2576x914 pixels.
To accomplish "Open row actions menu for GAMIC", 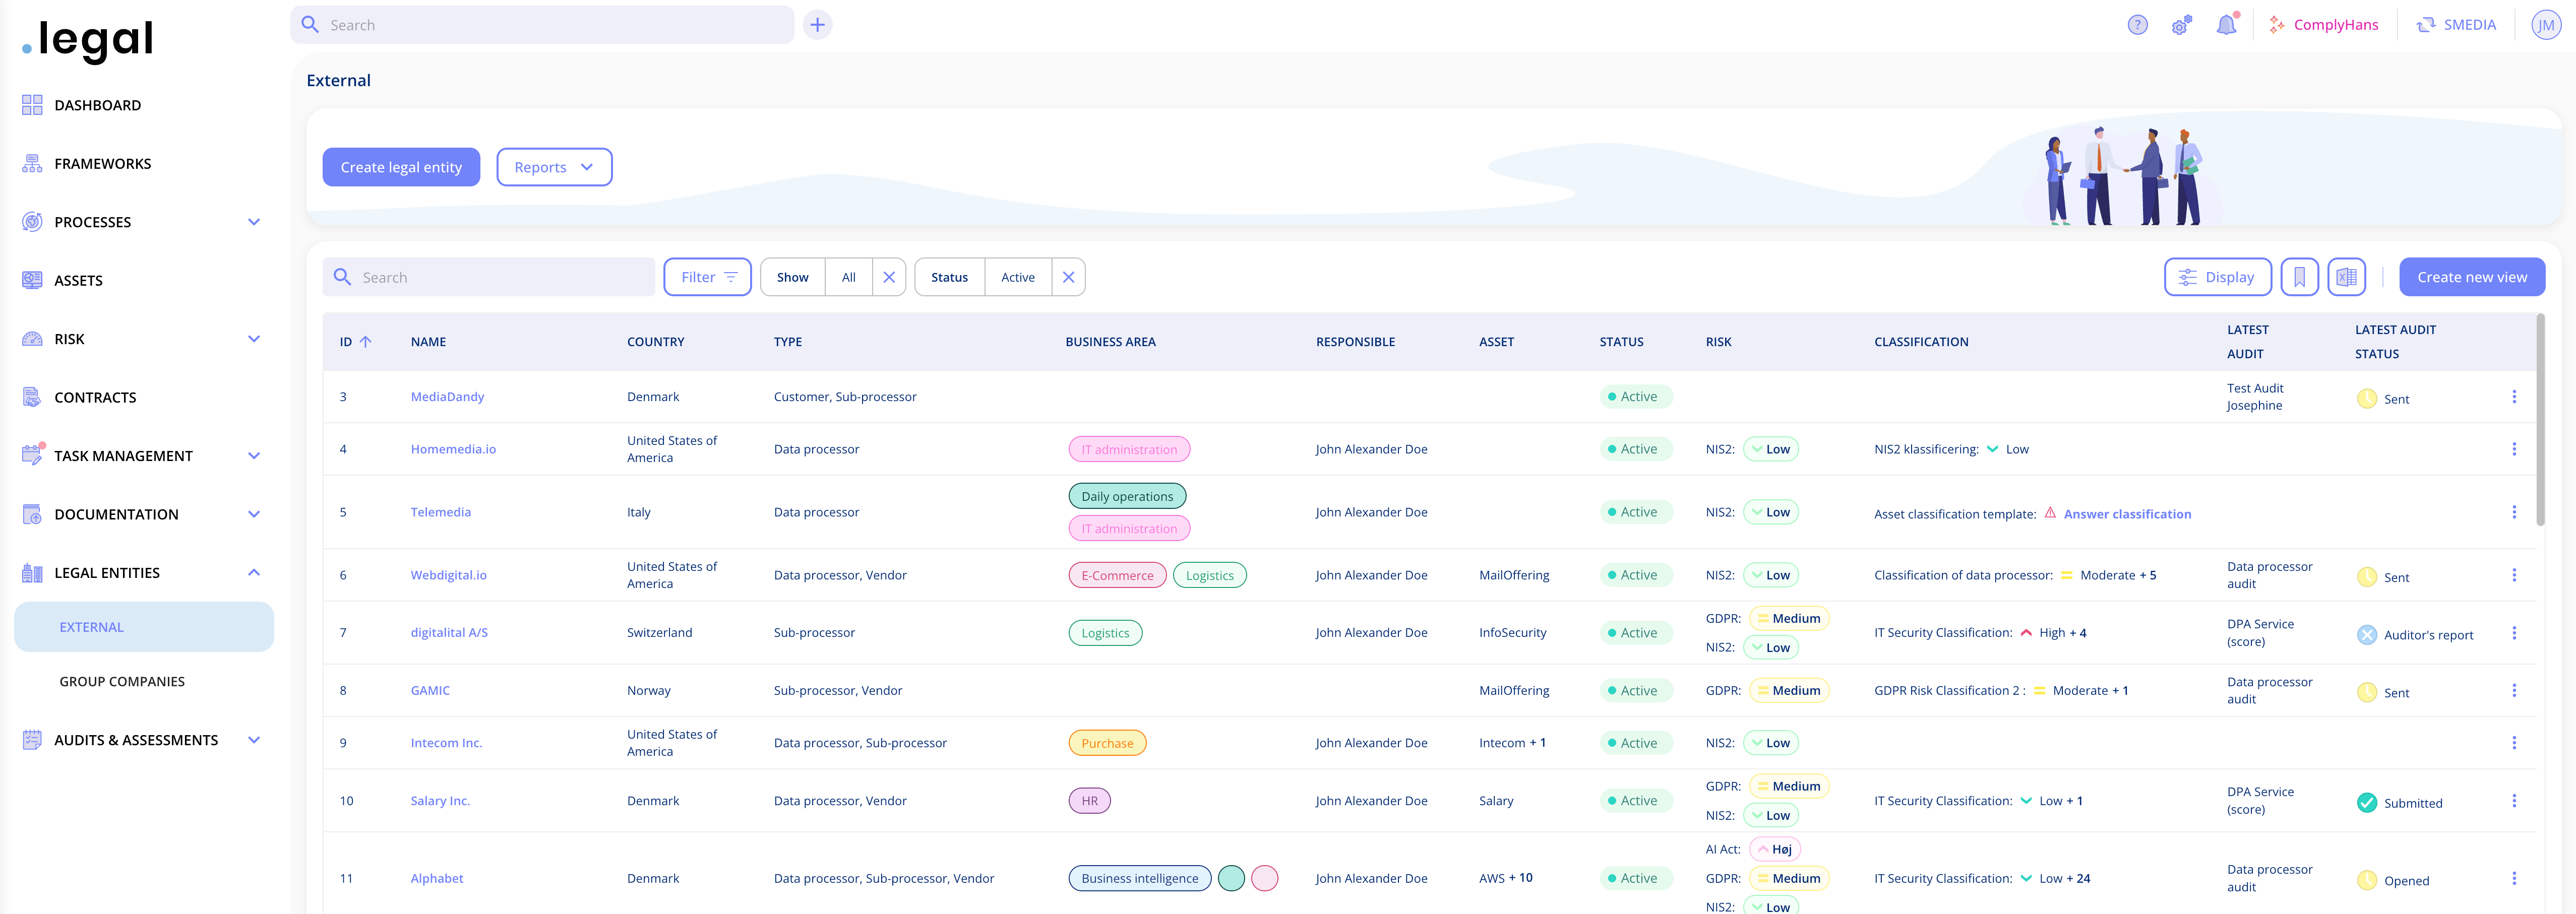I will [2513, 691].
